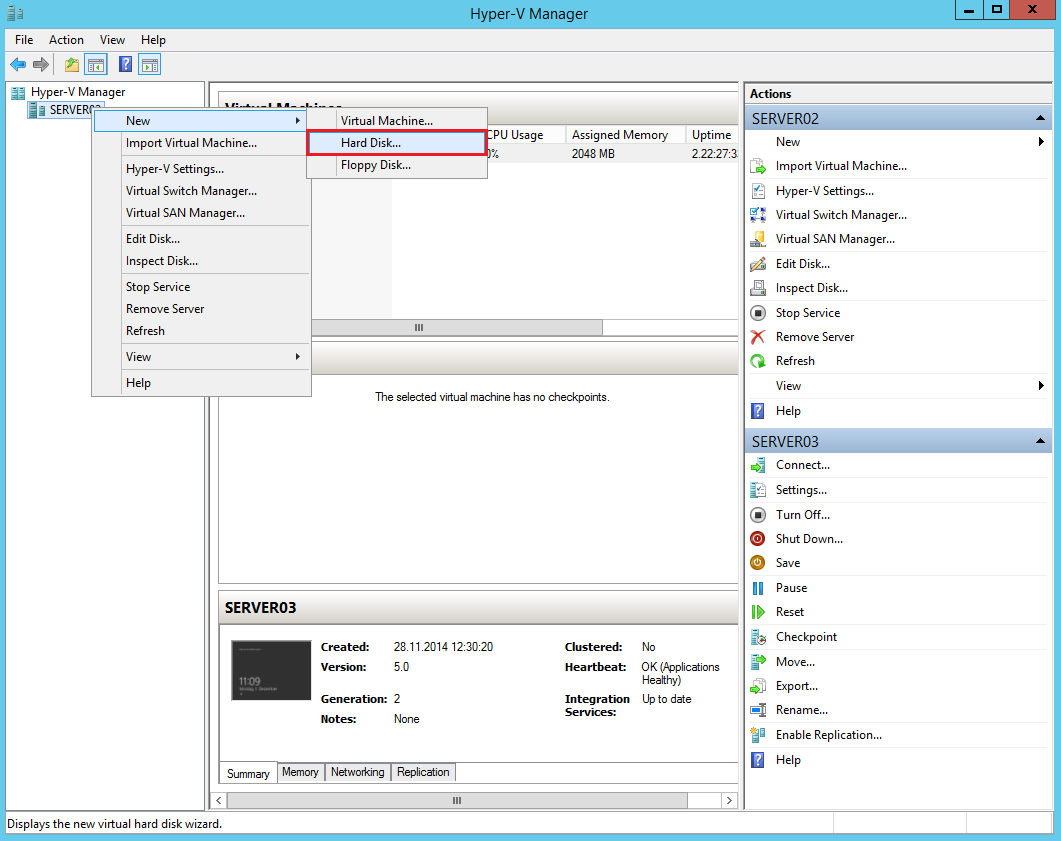Image resolution: width=1061 pixels, height=841 pixels.
Task: Click the Export action for SERVER03
Action: 796,686
